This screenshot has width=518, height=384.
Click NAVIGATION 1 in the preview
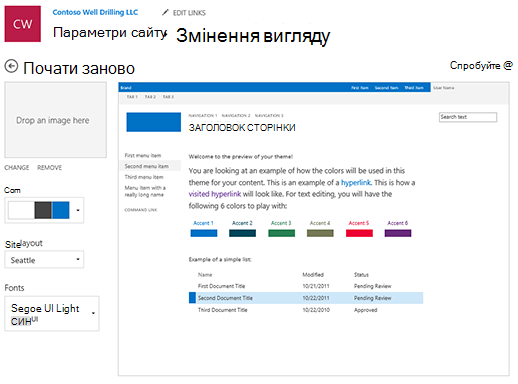click(x=203, y=115)
